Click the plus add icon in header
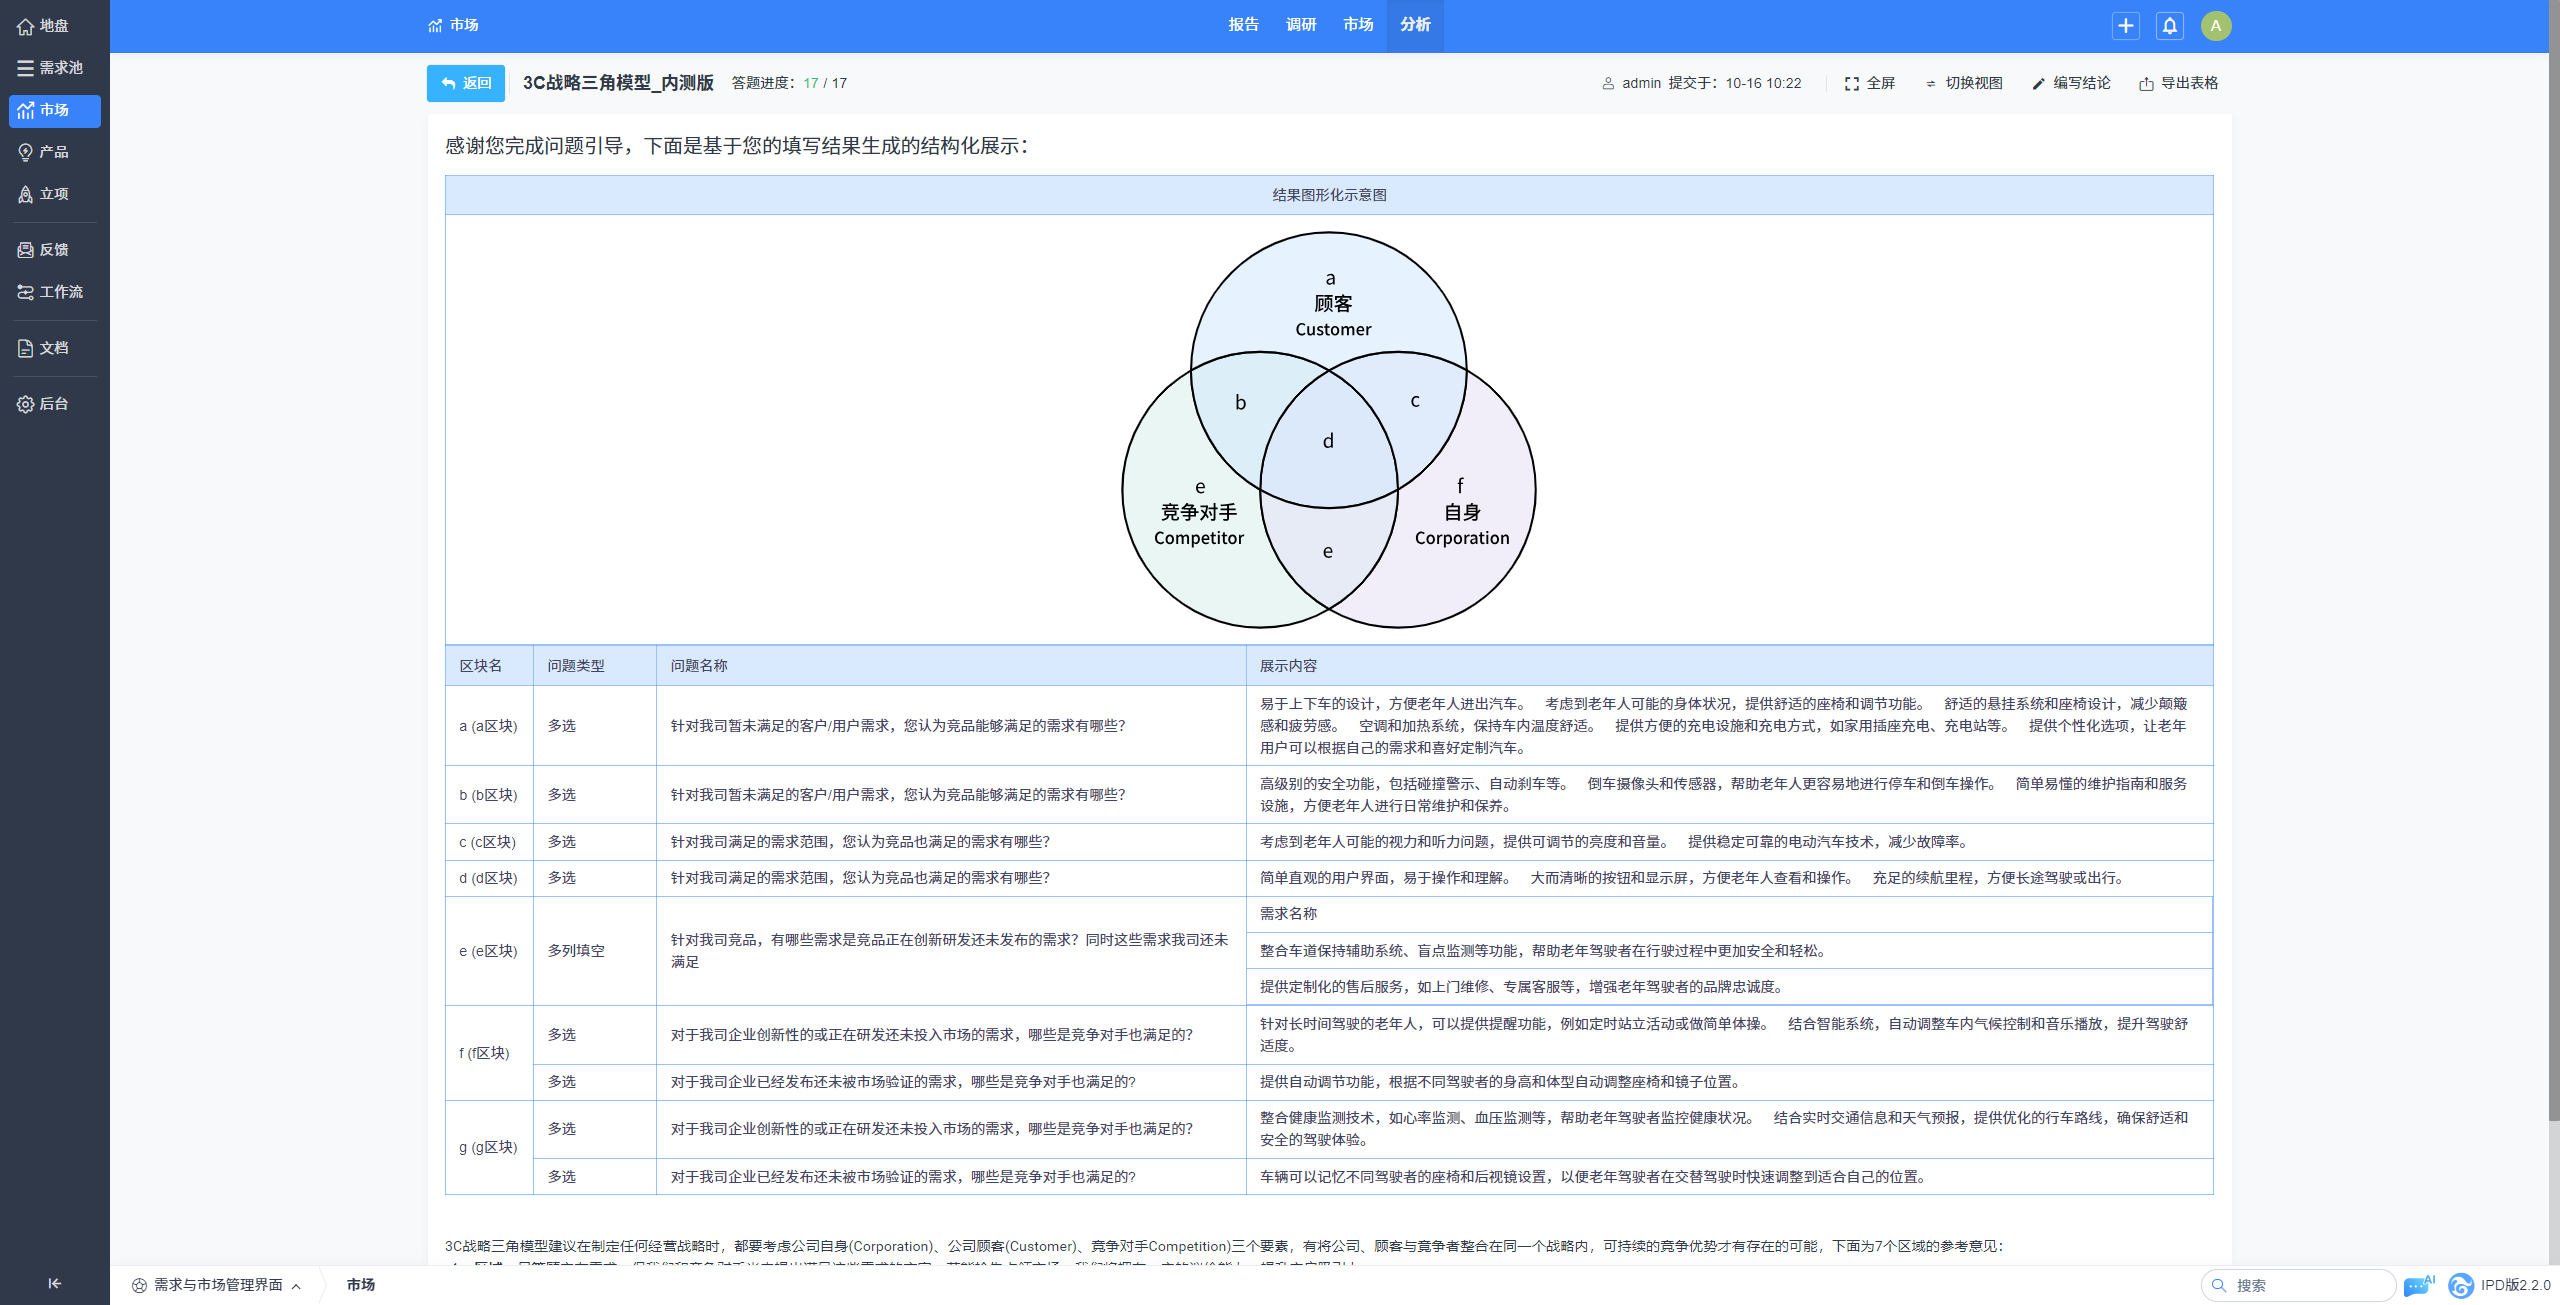 tap(2125, 26)
